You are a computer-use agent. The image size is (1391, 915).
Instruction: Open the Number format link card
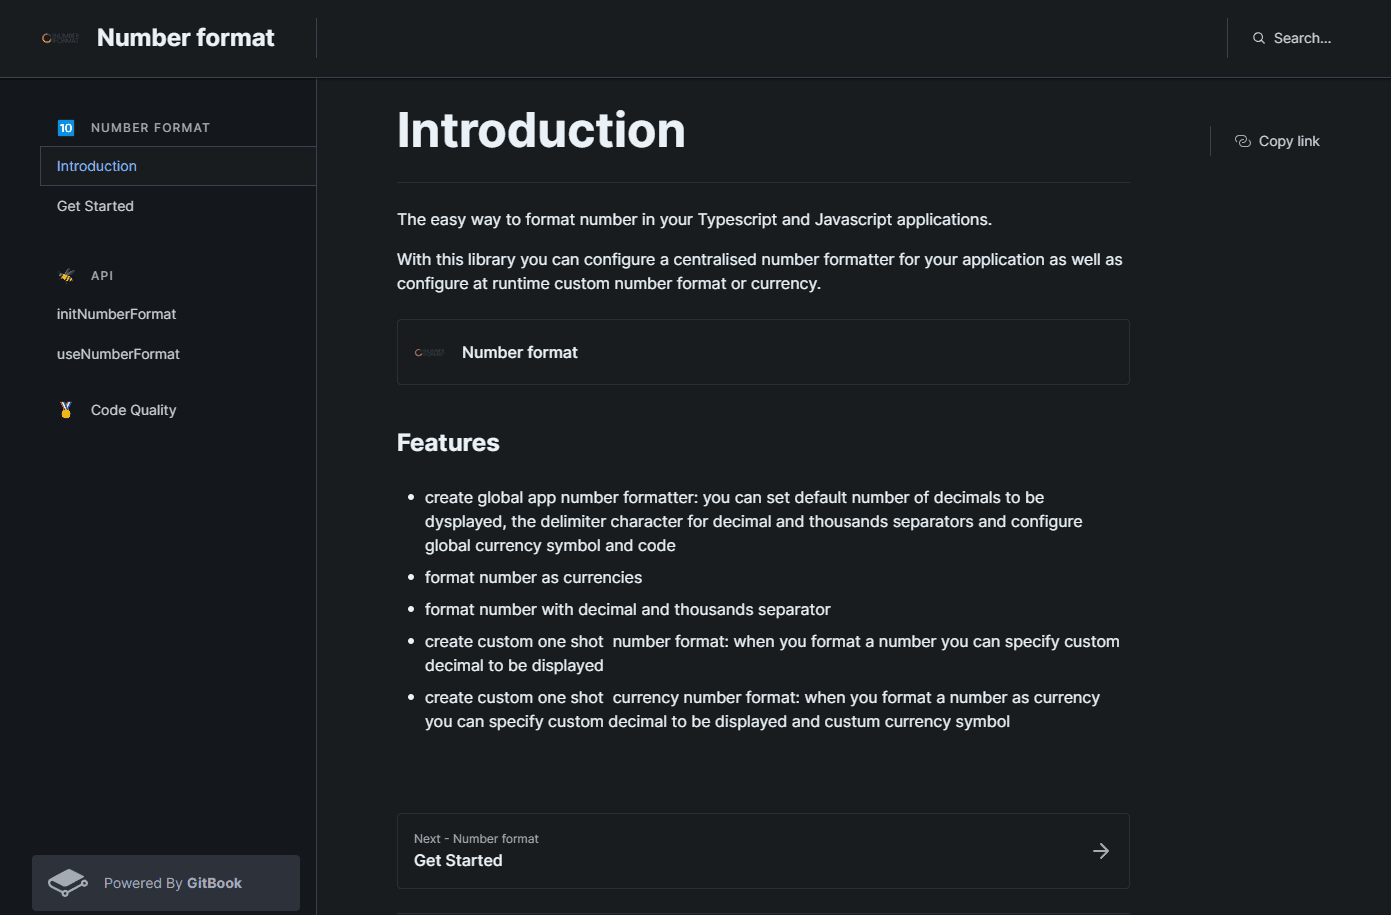(762, 352)
